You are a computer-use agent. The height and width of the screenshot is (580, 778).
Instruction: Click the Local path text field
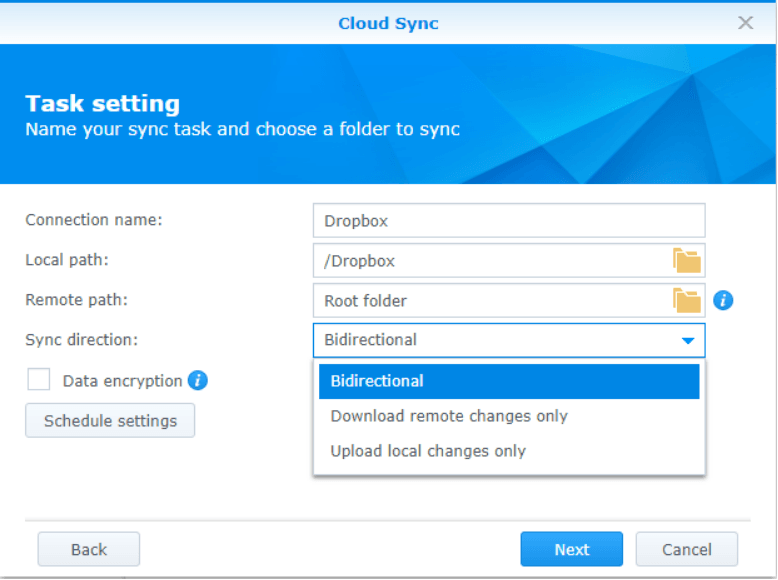click(x=490, y=261)
